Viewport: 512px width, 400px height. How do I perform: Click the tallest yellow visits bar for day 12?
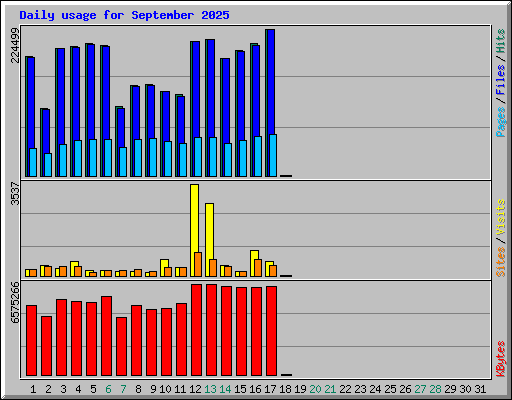[x=195, y=218]
